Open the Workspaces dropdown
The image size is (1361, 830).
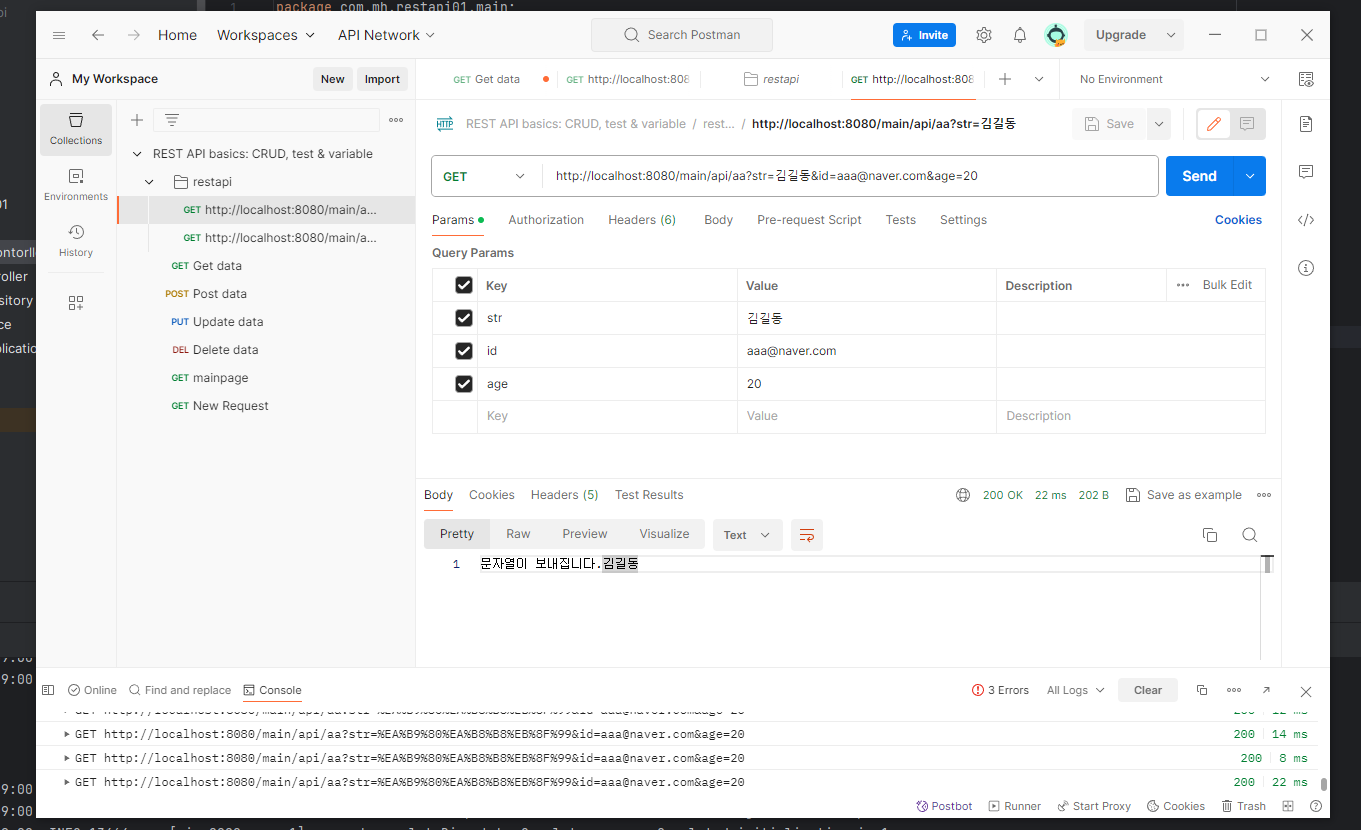tap(266, 35)
